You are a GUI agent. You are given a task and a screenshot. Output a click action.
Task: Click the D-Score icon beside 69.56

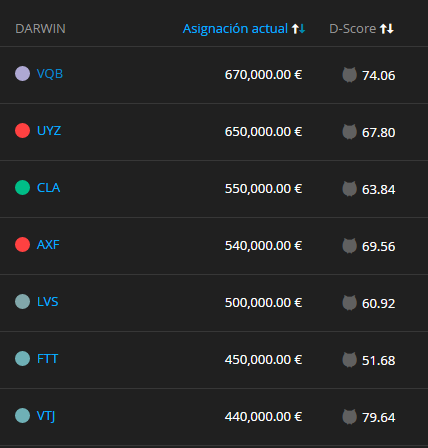[x=349, y=246]
